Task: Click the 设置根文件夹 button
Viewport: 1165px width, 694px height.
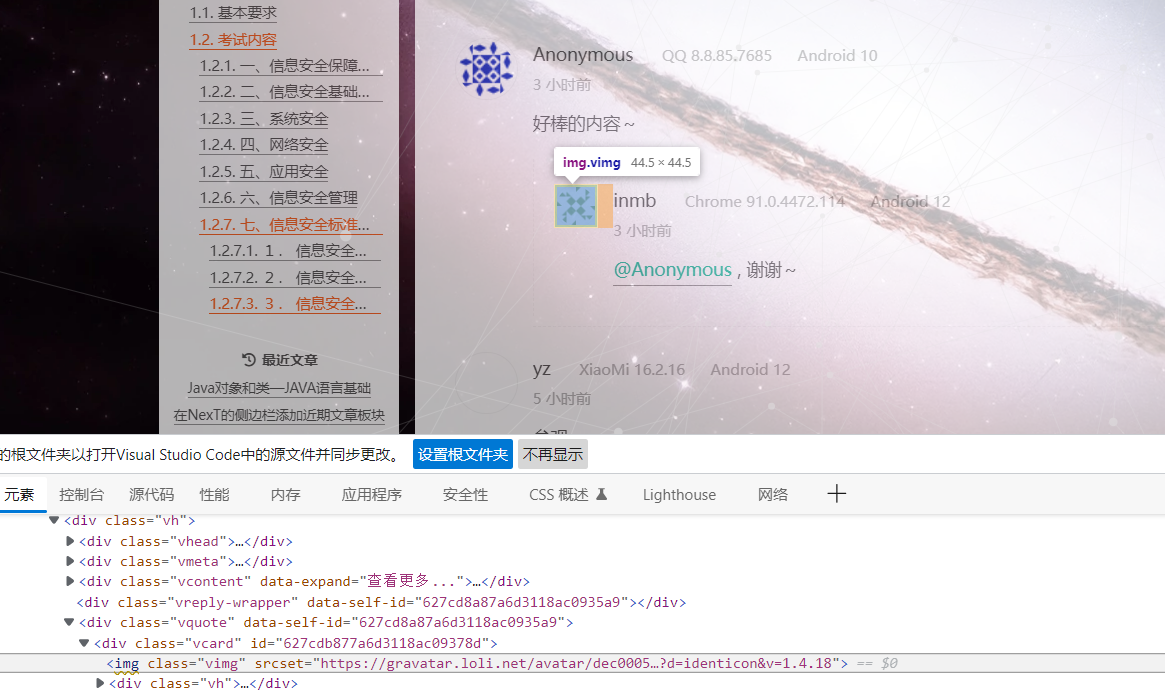Action: [462, 453]
